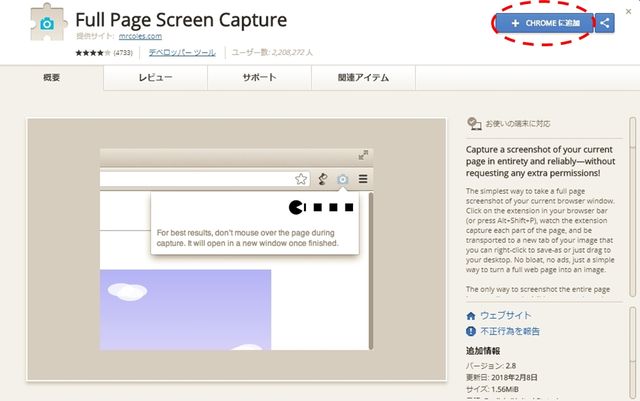The image size is (640, 401).
Task: Click the サイズ: 1.56MiB text
Action: (x=492, y=389)
